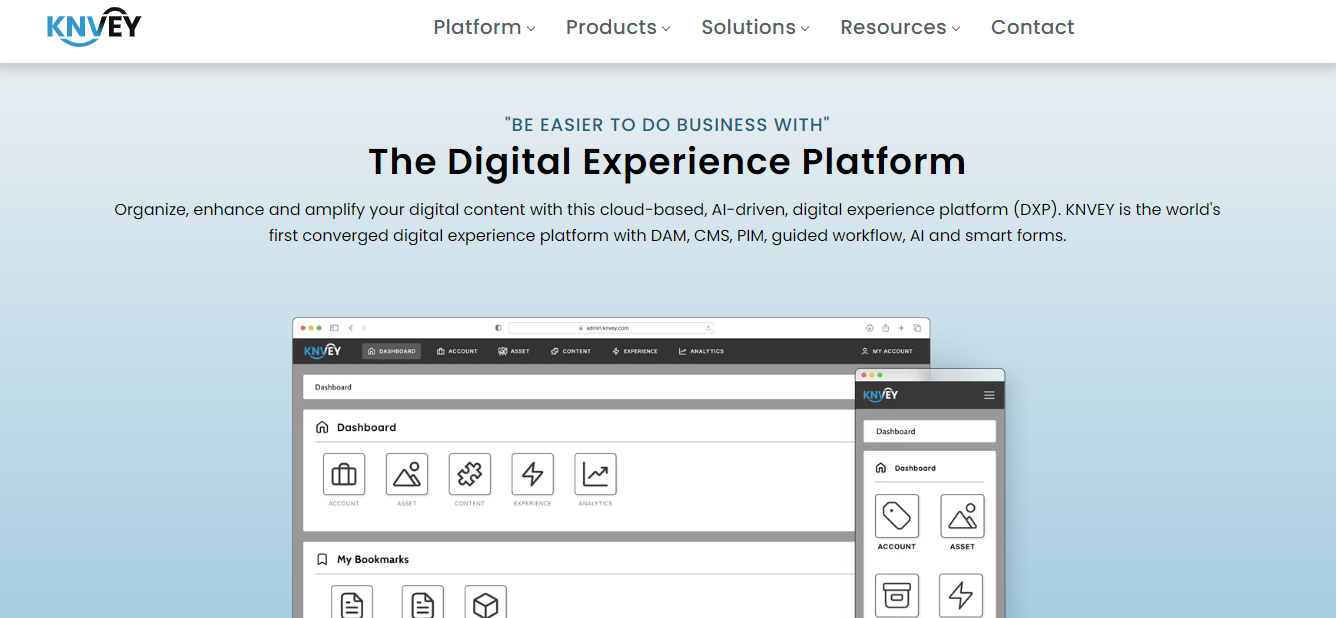Open the Solutions menu
Viewport: 1336px width, 618px height.
coord(755,27)
